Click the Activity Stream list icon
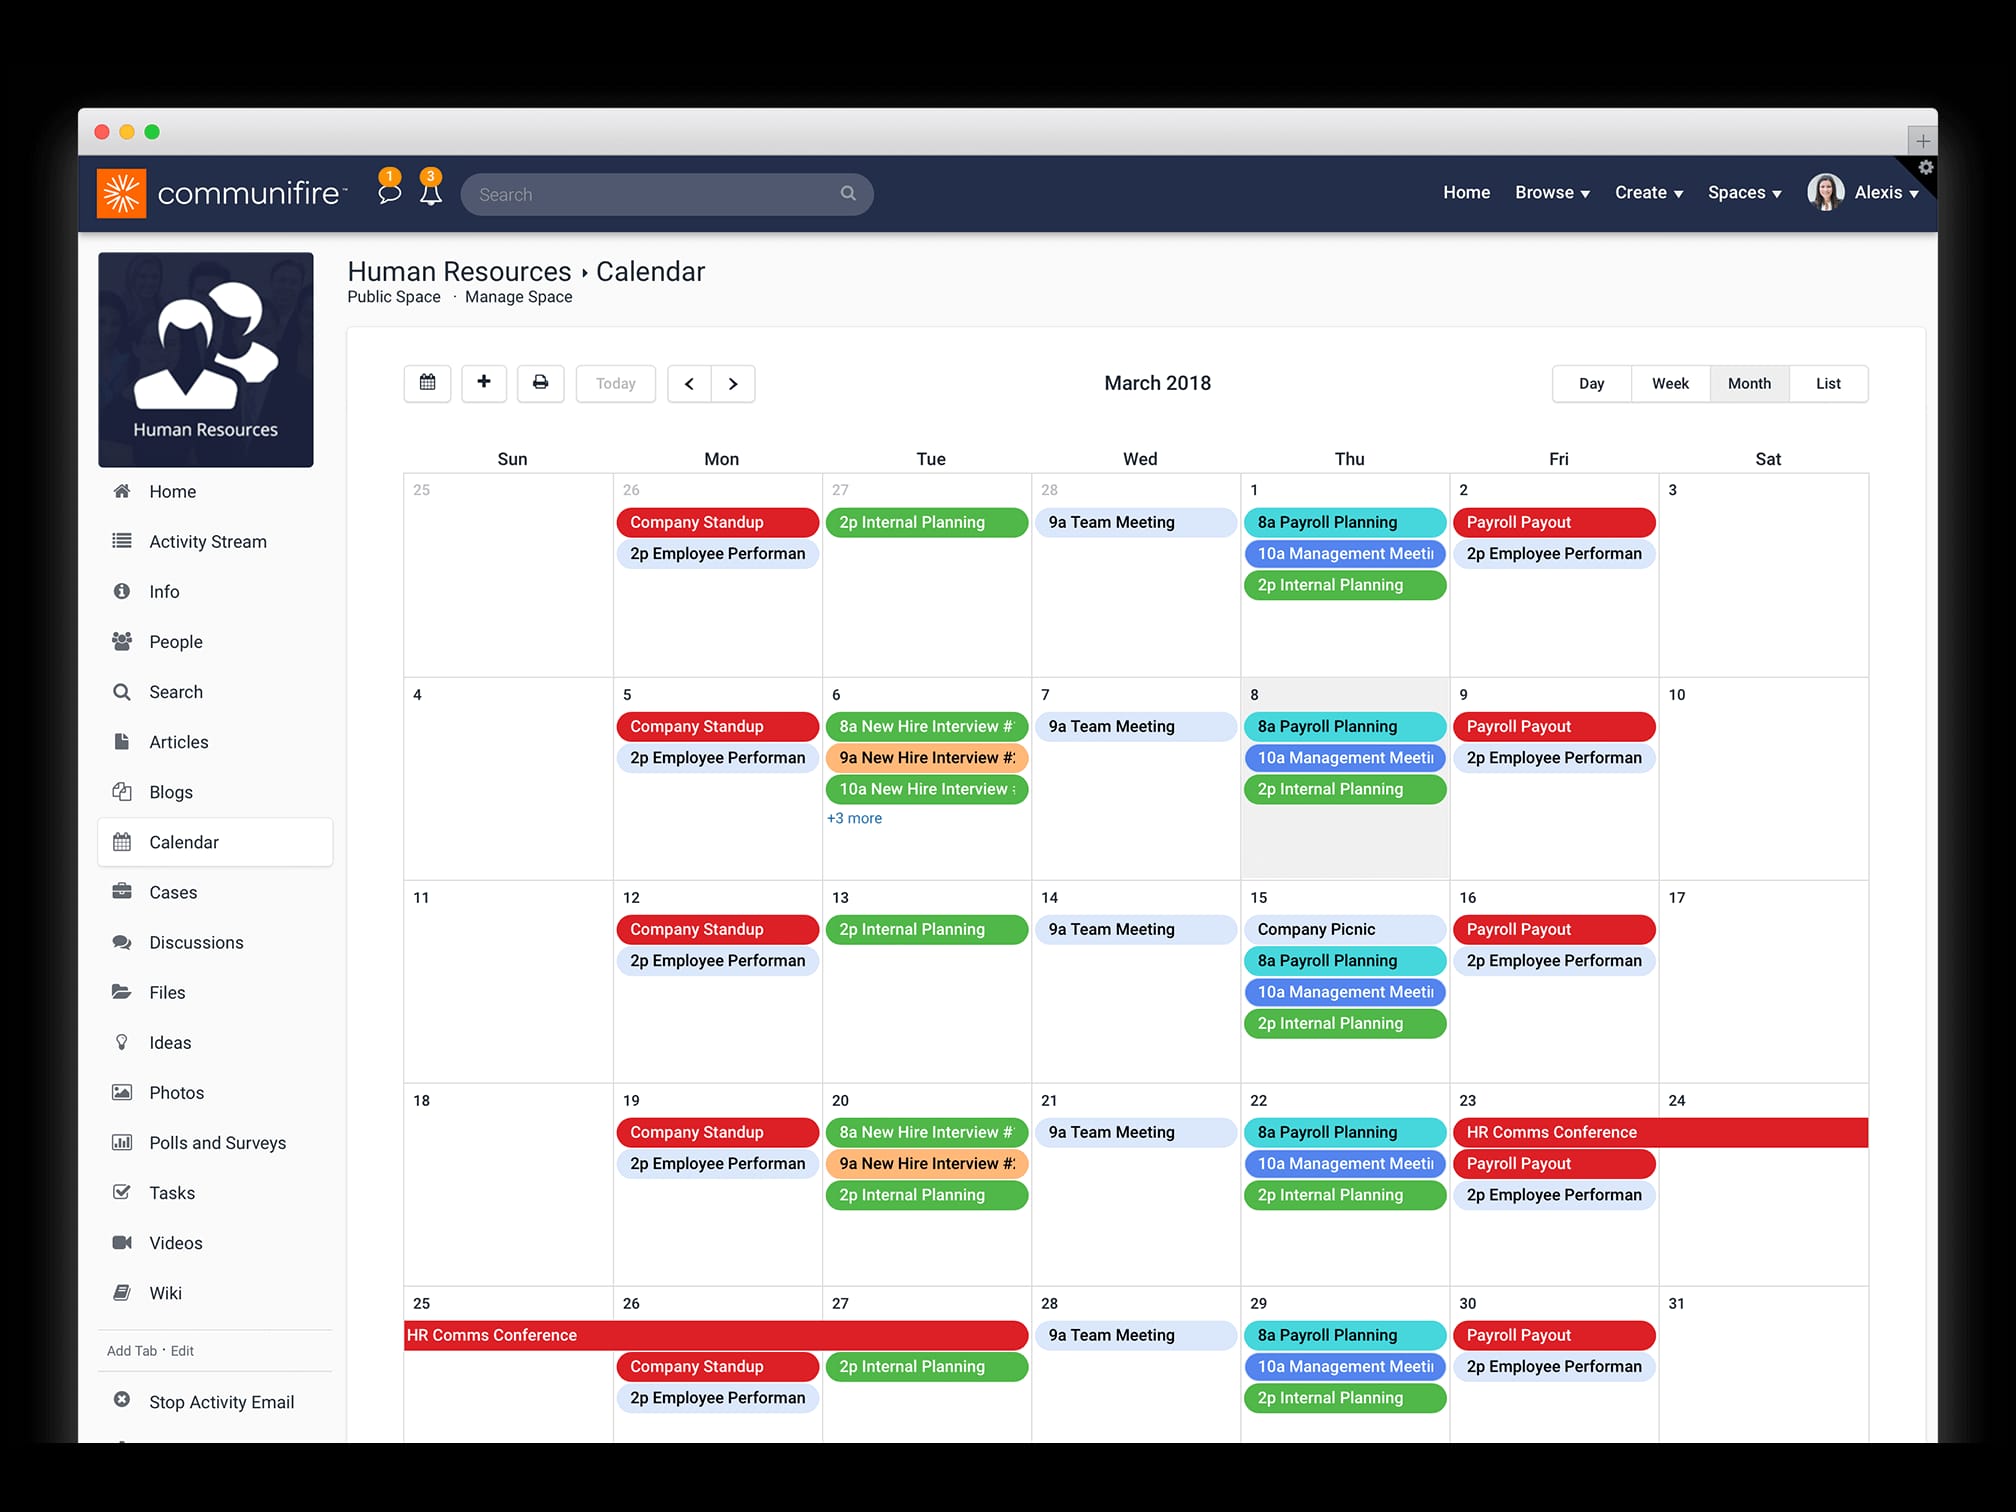Screen dimensions: 2016x1512 [122, 541]
